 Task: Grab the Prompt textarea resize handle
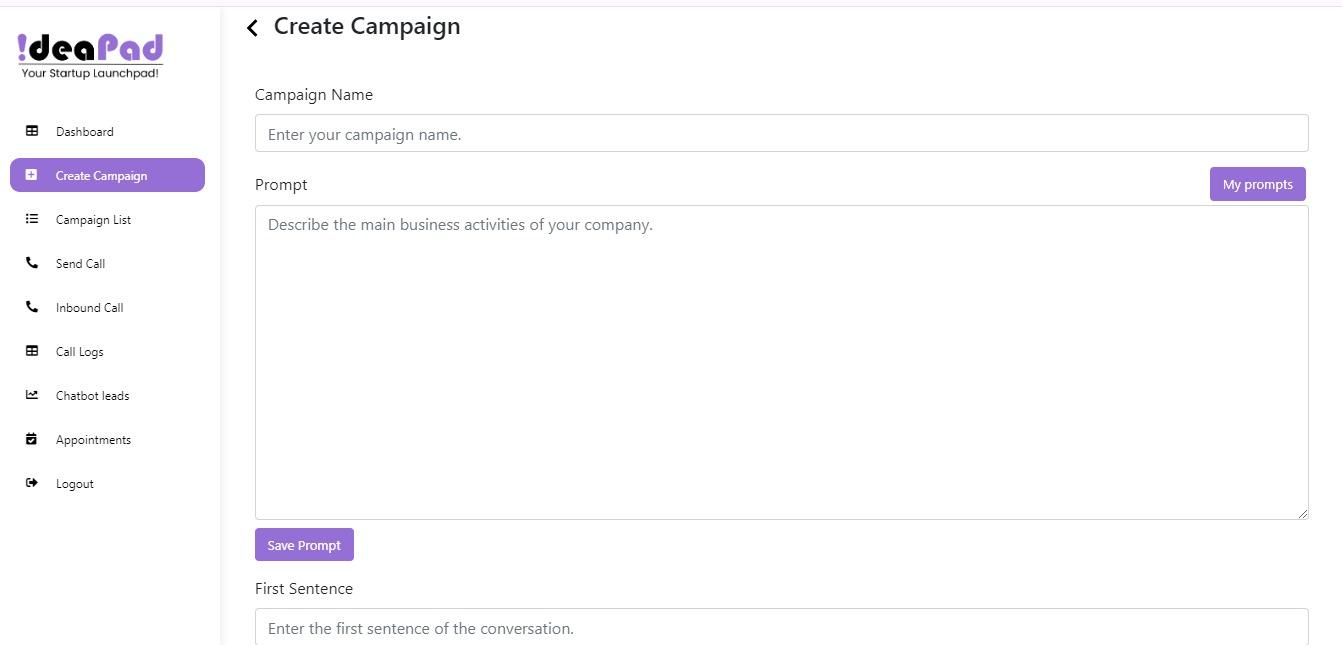[x=1302, y=513]
